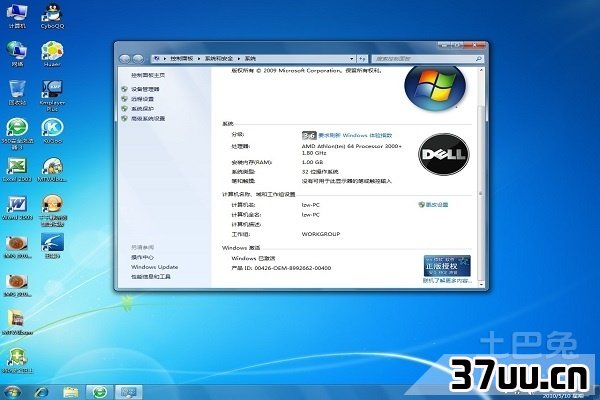Go to 系统和安全 in the breadcrumb
Image resolution: width=600 pixels, height=400 pixels.
pos(219,59)
